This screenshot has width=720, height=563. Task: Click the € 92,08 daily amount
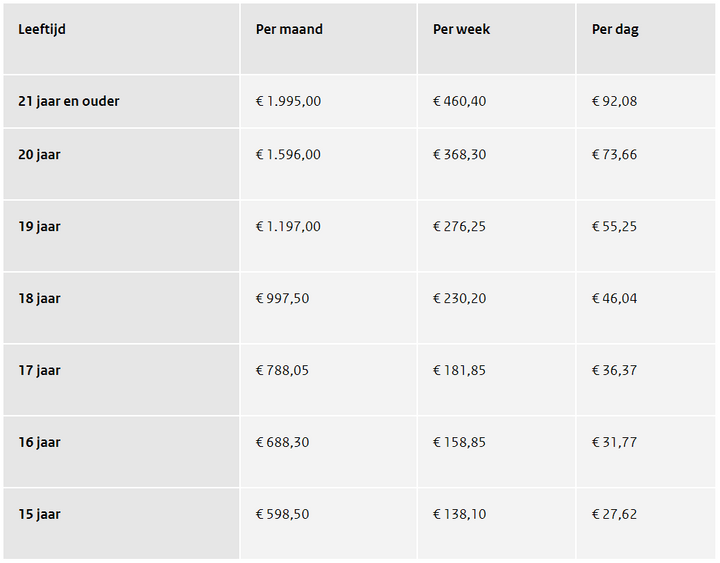(614, 101)
